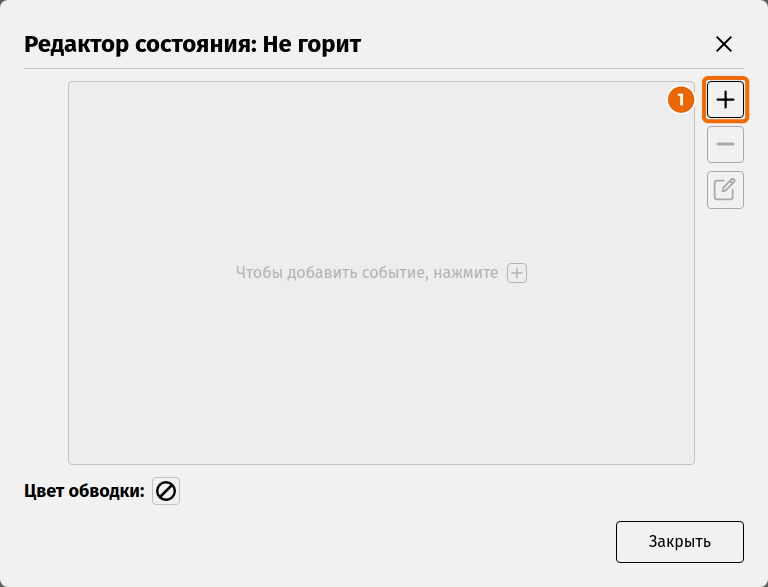
Task: Click the dialog title 'Редактор состояния: Не горит'
Action: coord(192,44)
